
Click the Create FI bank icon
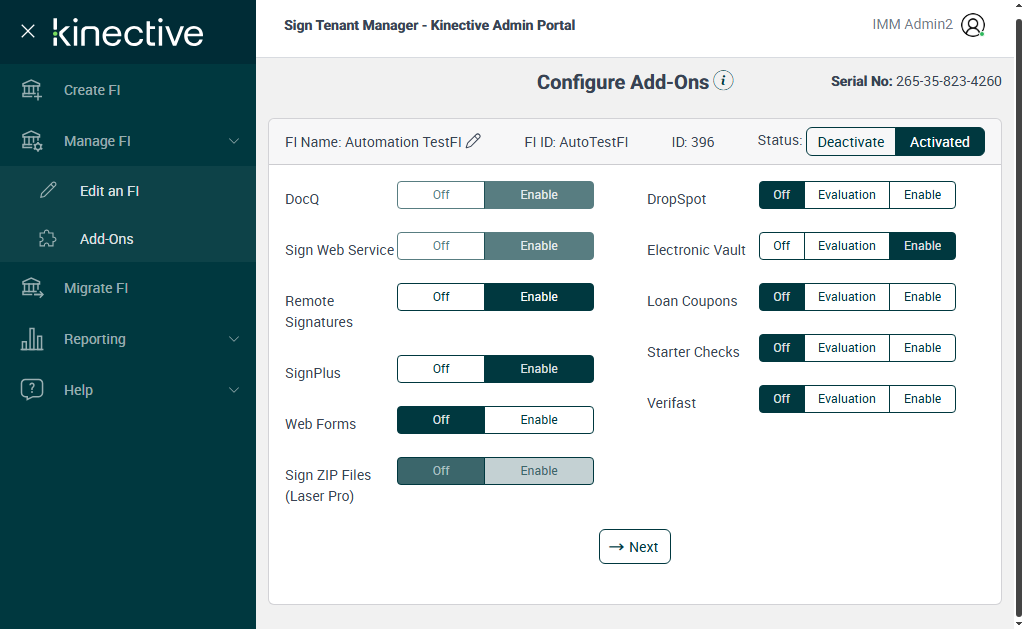tap(31, 89)
